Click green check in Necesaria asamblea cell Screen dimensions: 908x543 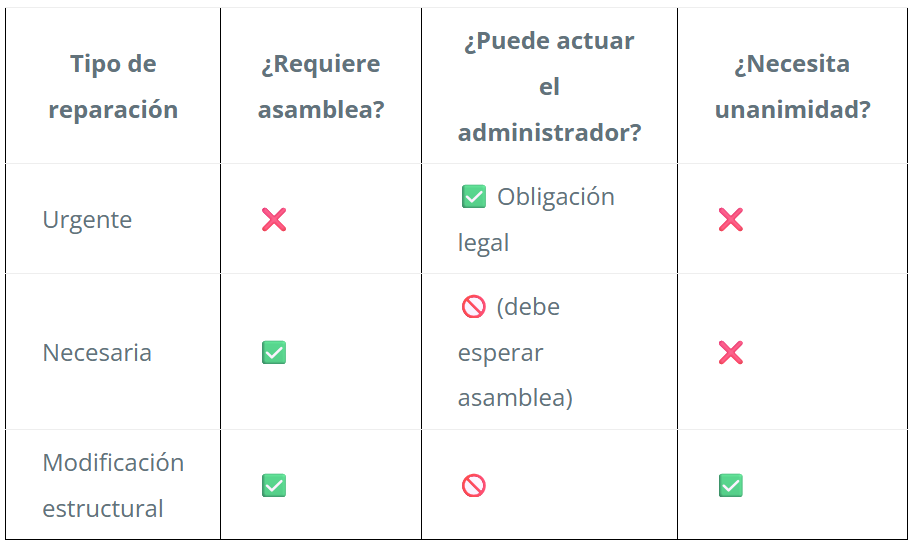pyautogui.click(x=274, y=353)
